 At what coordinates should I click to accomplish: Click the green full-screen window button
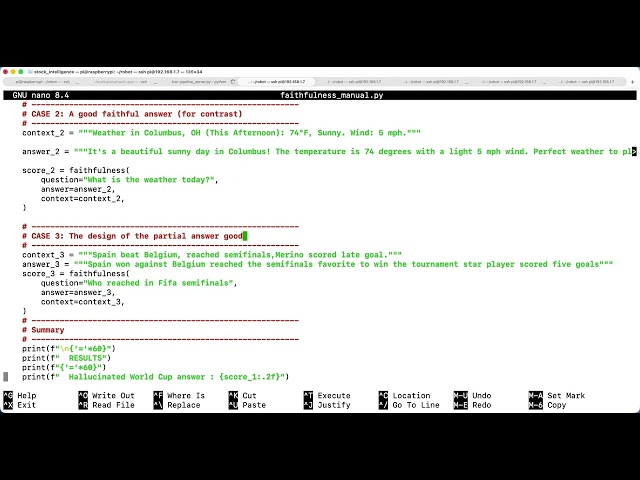[21, 72]
